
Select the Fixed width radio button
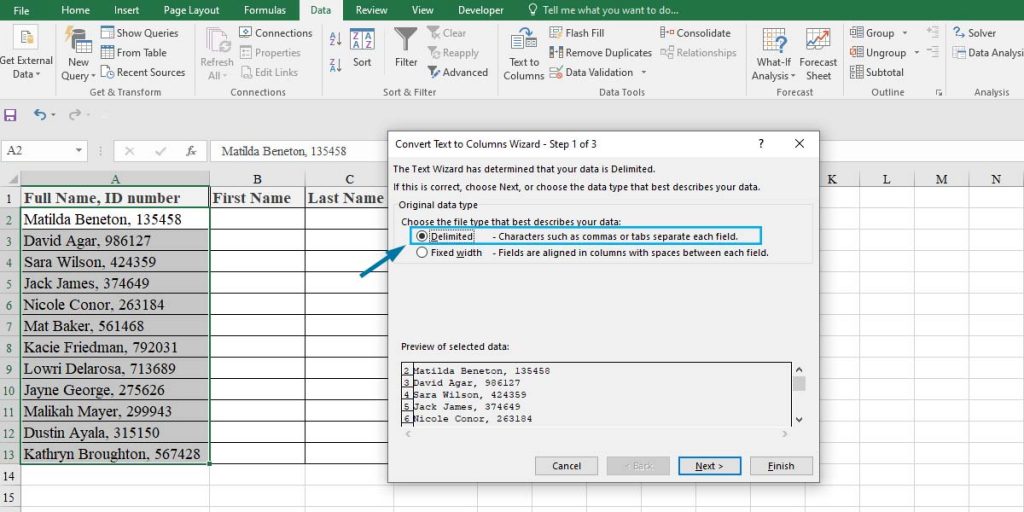(422, 252)
